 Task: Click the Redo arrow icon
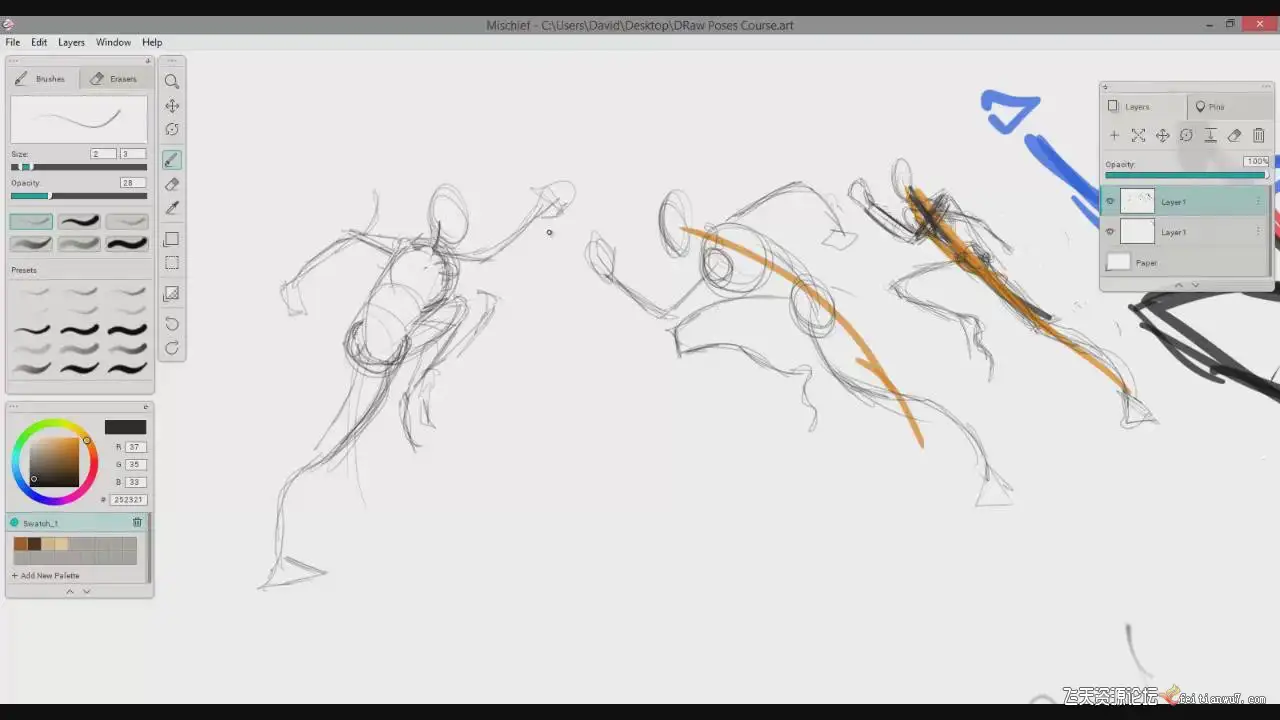172,348
